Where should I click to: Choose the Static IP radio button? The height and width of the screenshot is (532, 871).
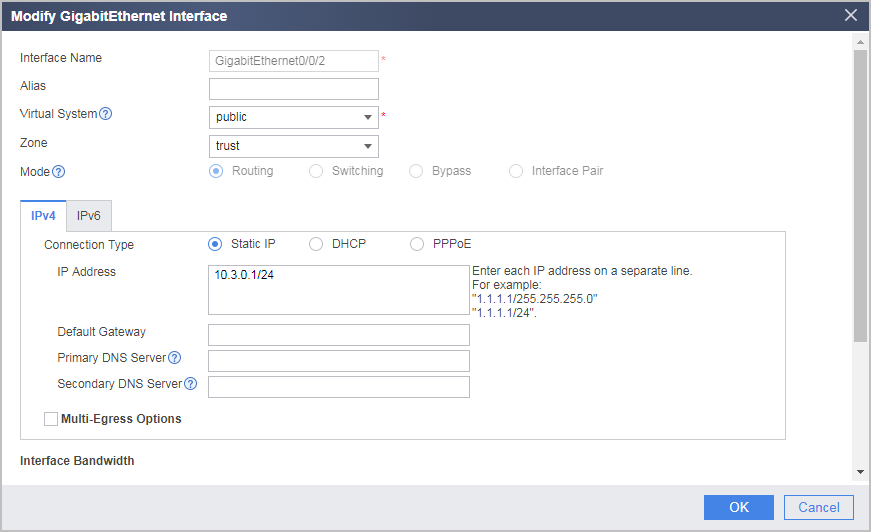pos(215,244)
